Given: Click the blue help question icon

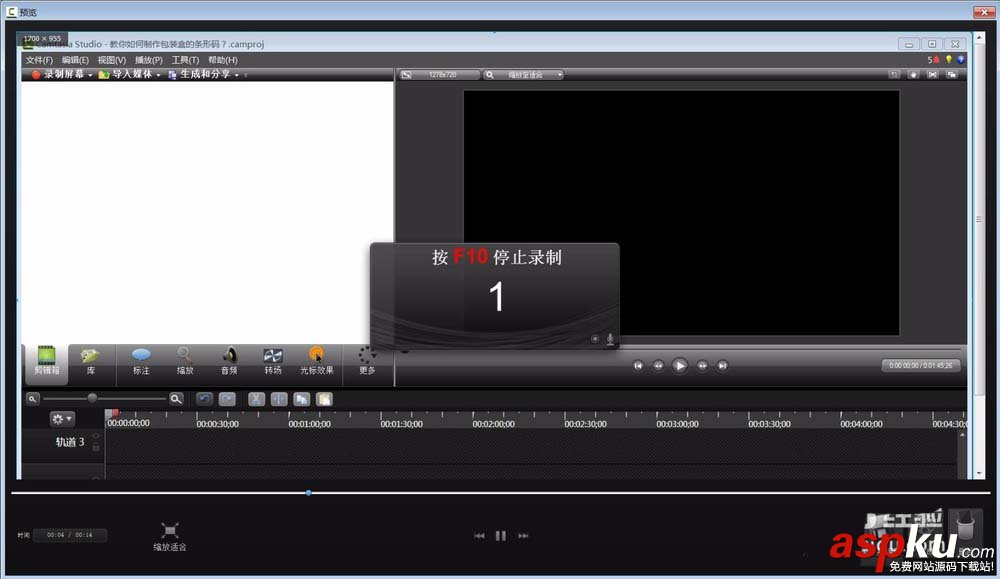Looking at the screenshot, I should 960,60.
